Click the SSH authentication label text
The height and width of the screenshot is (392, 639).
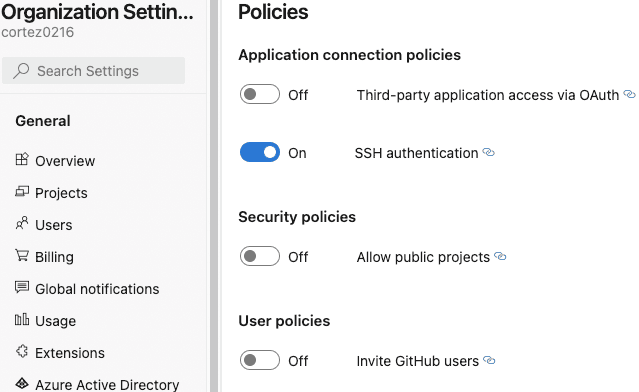tap(416, 153)
